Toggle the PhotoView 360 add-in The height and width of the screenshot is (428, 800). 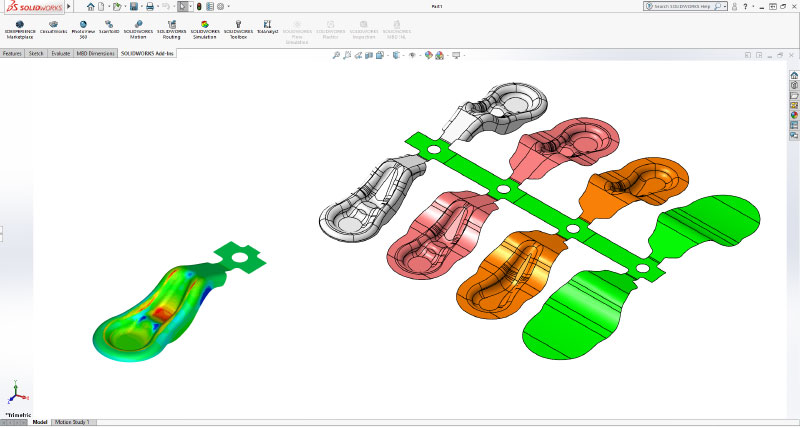(83, 30)
